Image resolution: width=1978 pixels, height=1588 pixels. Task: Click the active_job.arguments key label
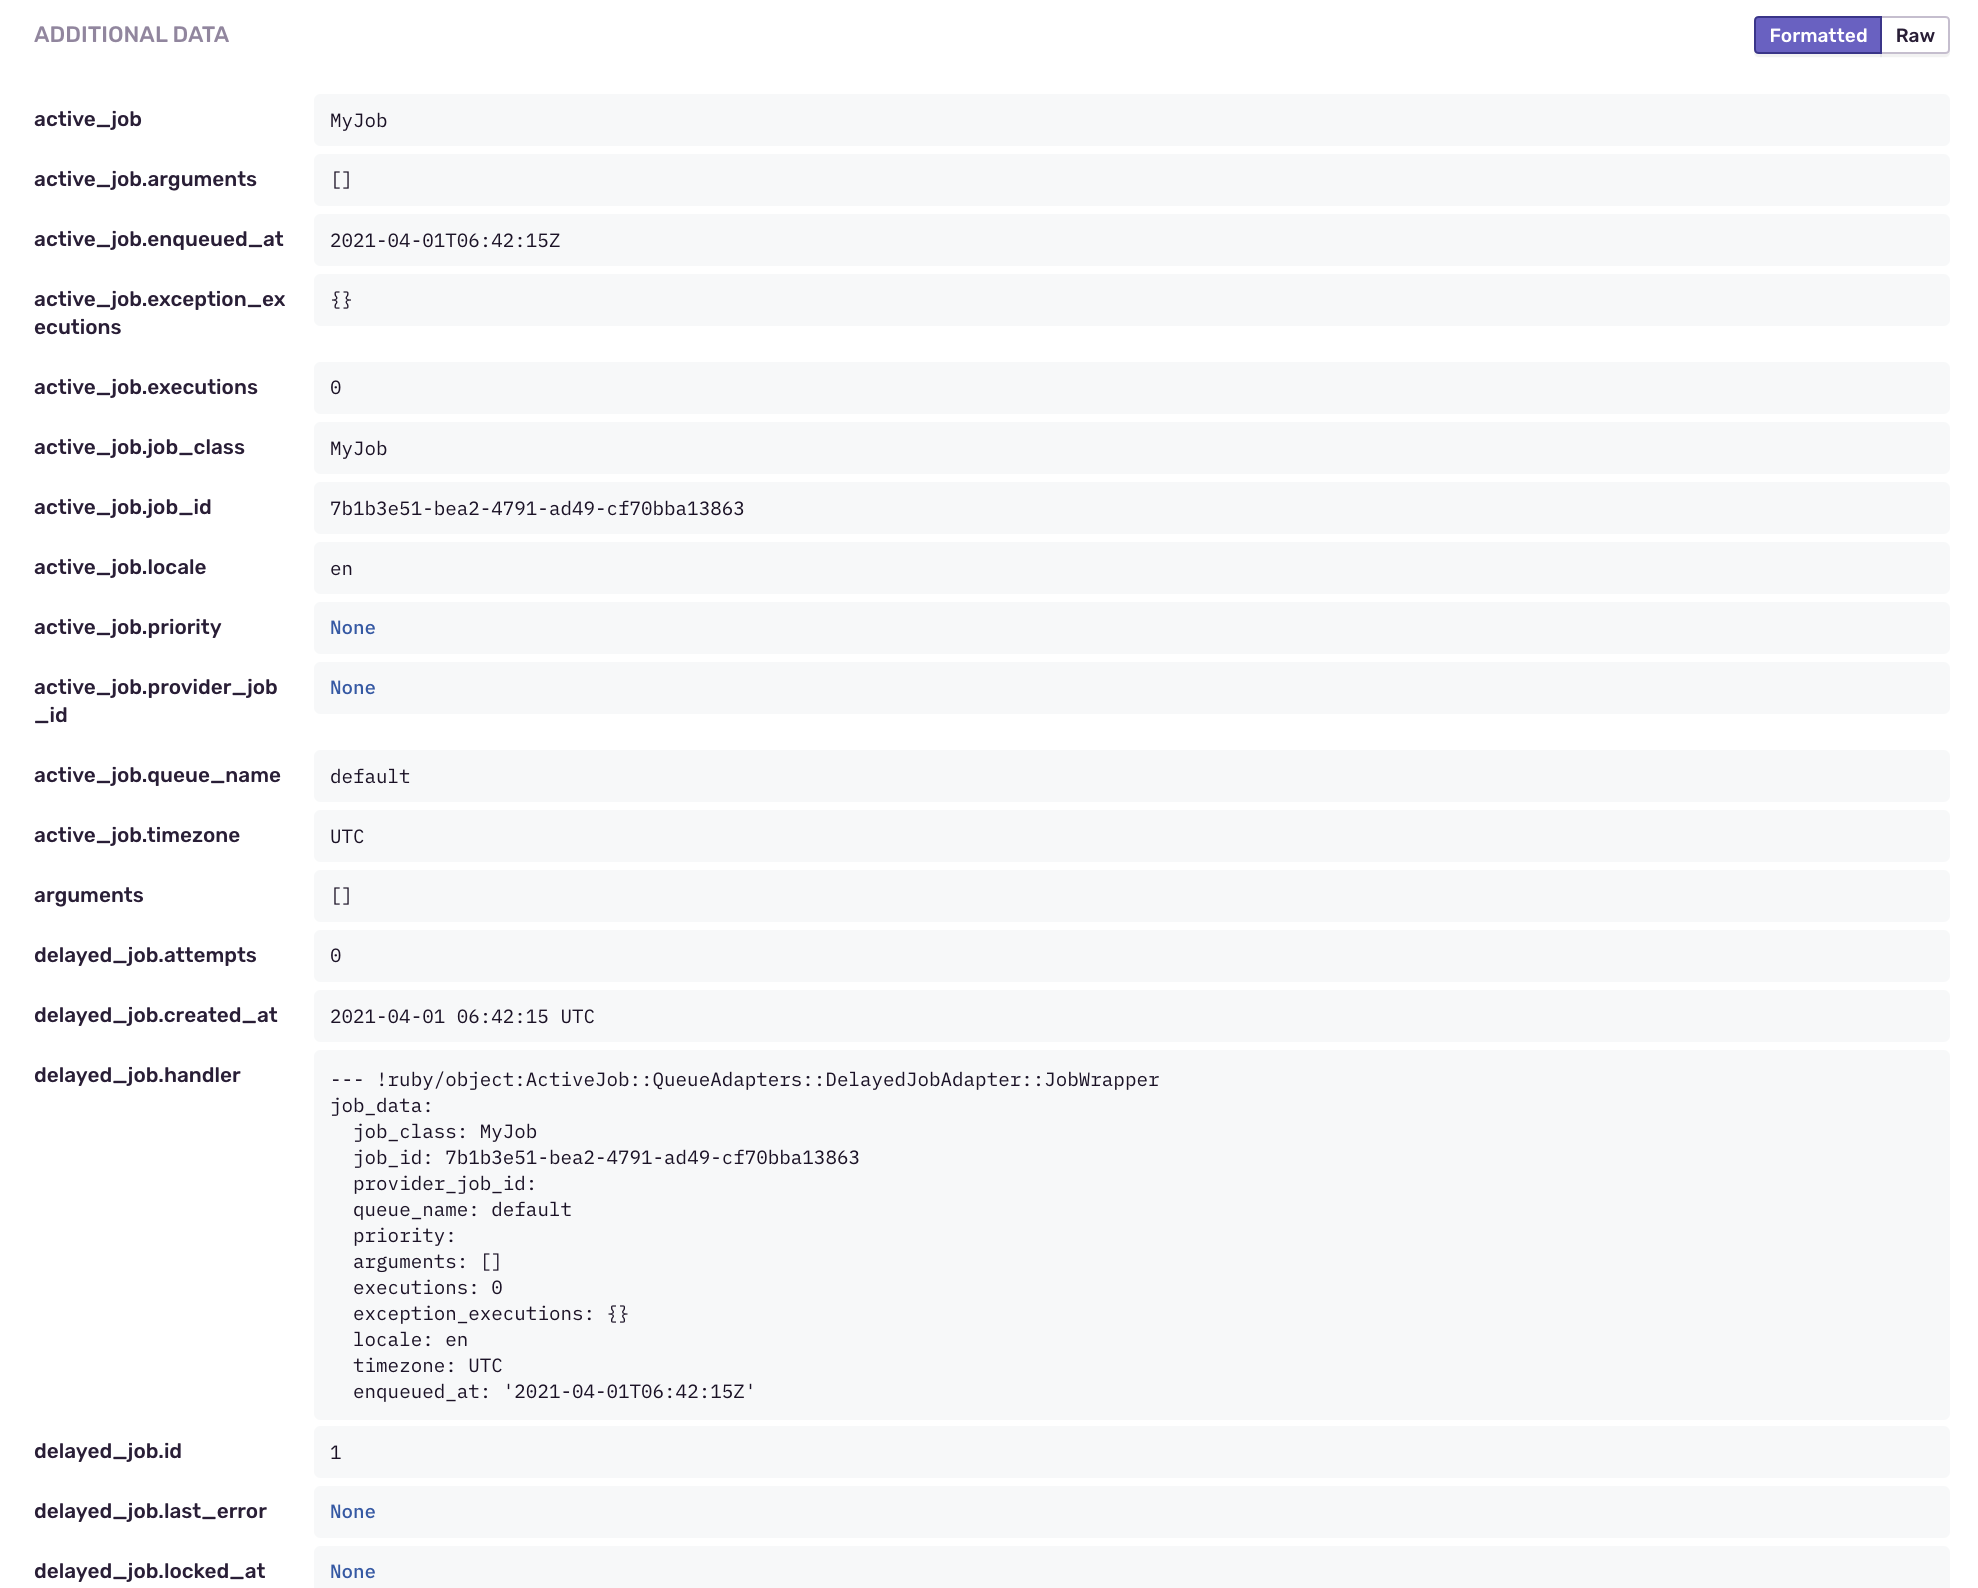pos(145,179)
